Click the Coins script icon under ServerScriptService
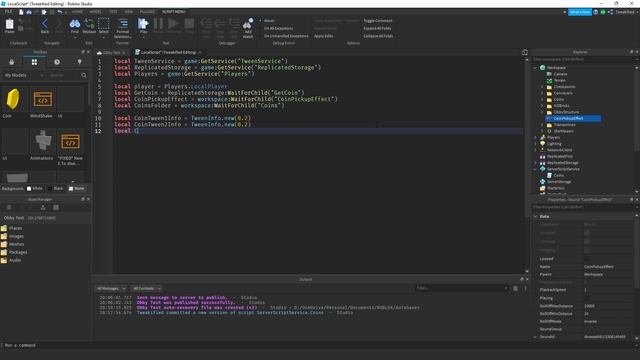The height and width of the screenshot is (360, 640). [549, 176]
